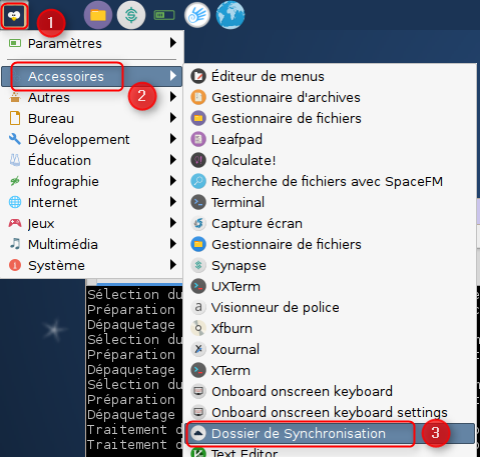Expand the Paramètres submenu arrow
This screenshot has width=480, height=457.
pos(173,43)
